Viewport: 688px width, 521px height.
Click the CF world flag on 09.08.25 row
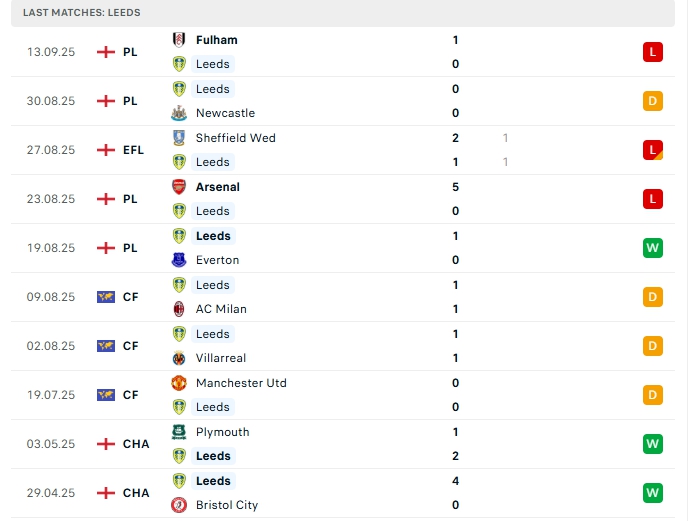(106, 297)
